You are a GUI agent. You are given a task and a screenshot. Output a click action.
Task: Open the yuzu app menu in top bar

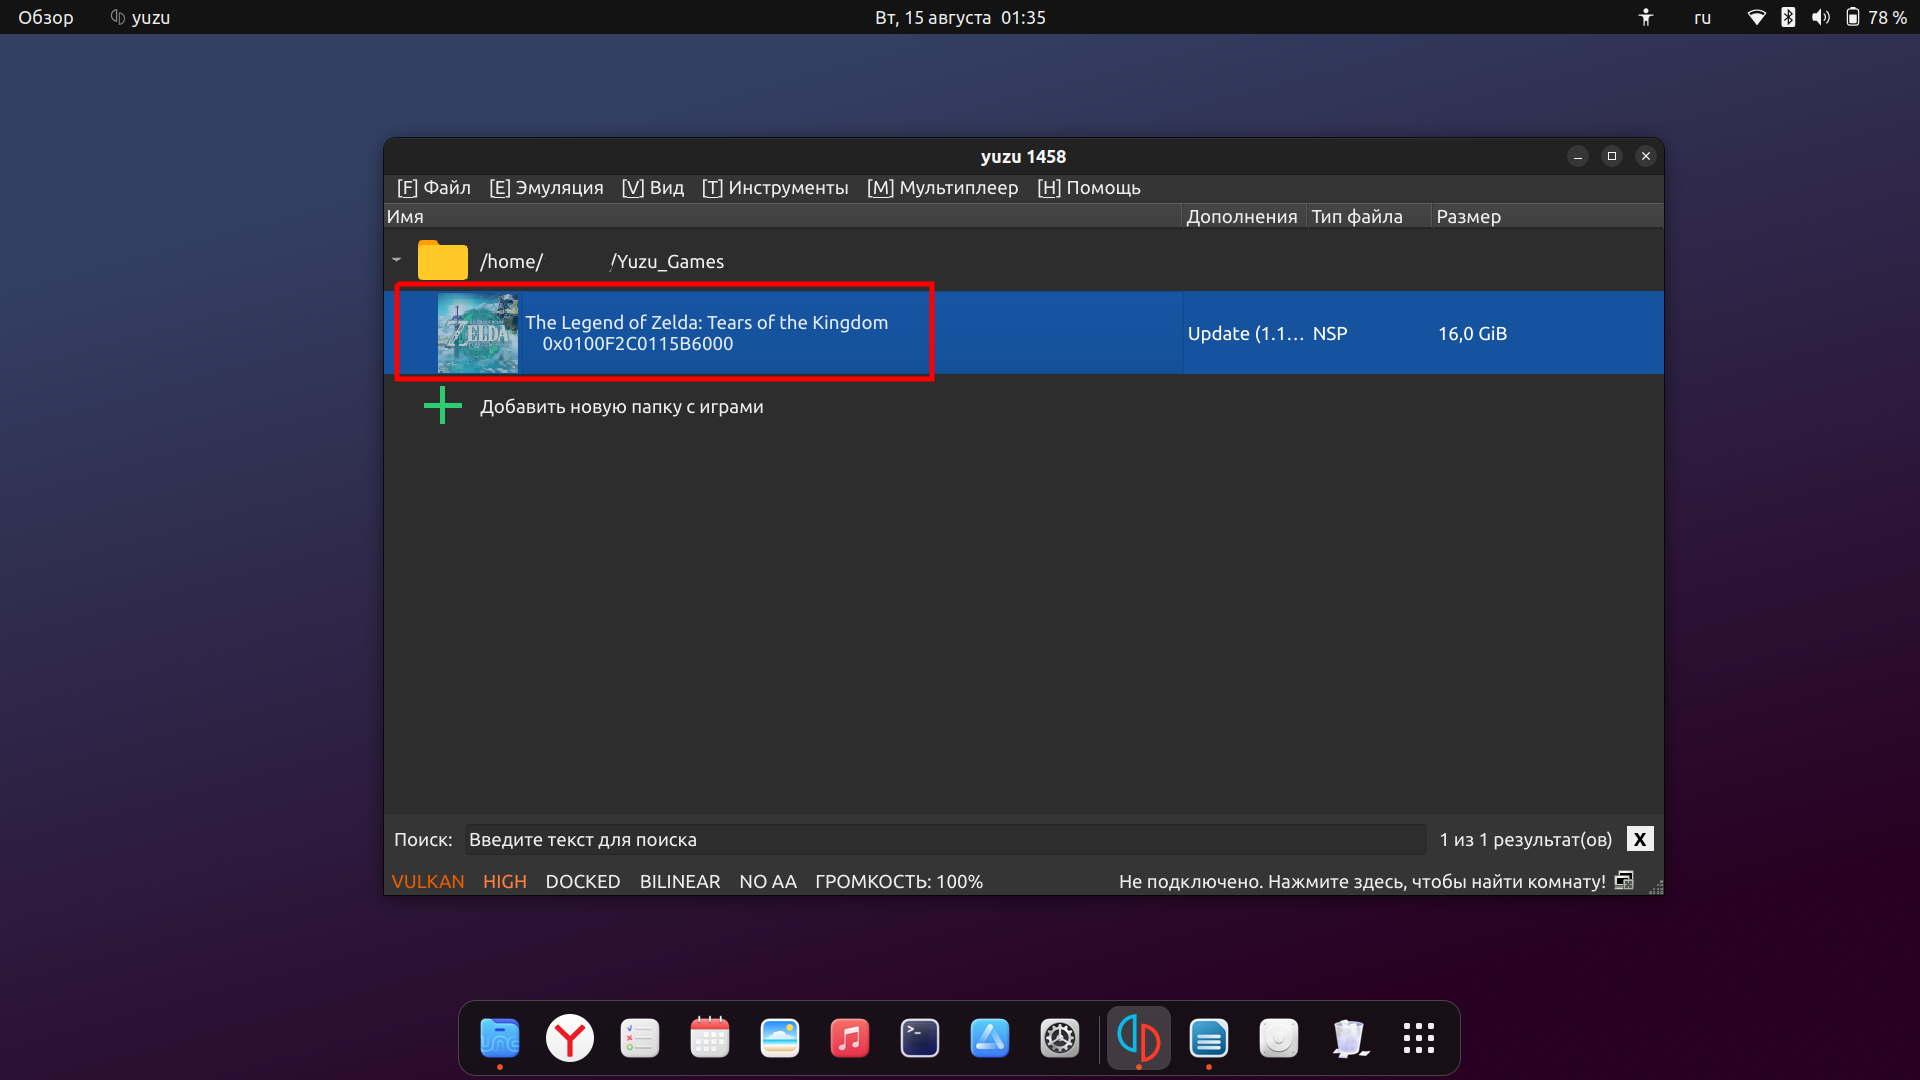(x=140, y=17)
